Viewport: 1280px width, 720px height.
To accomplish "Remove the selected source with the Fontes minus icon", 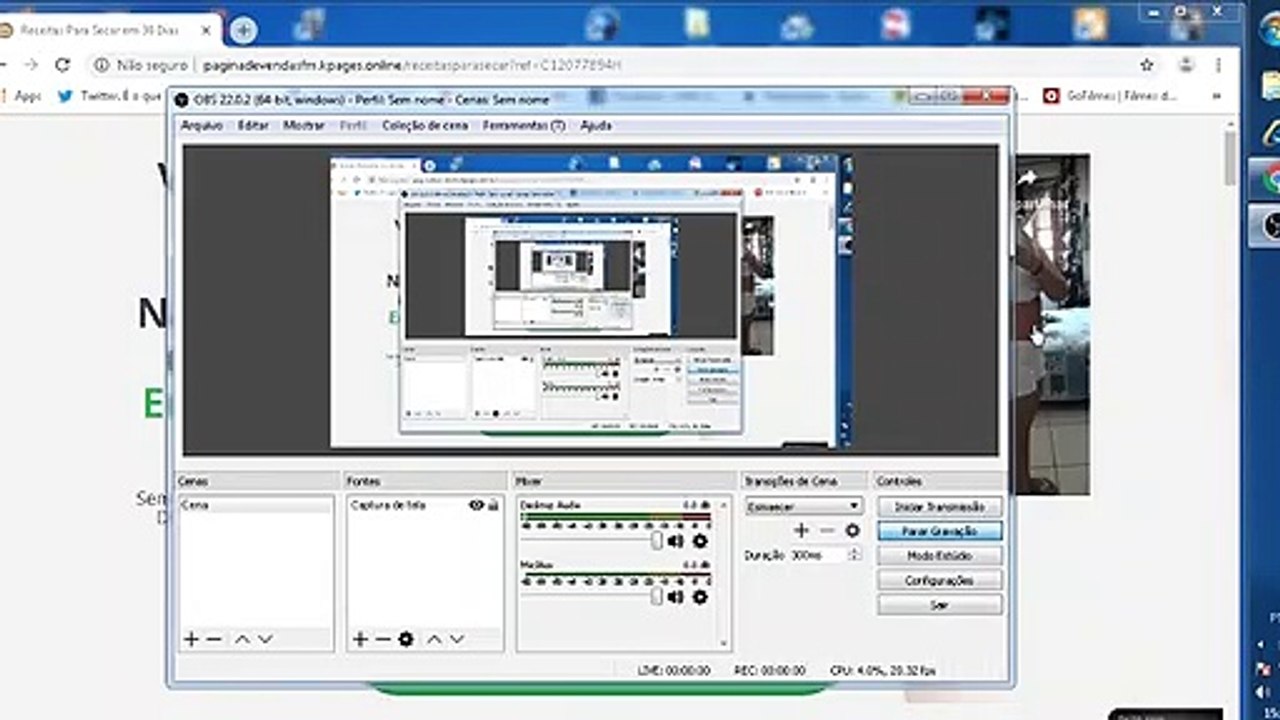I will [382, 639].
